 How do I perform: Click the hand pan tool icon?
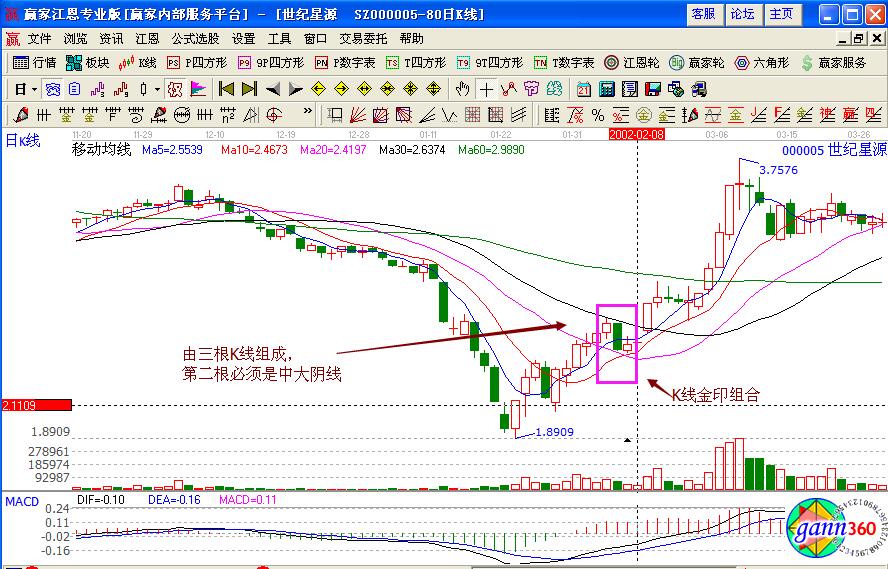462,89
